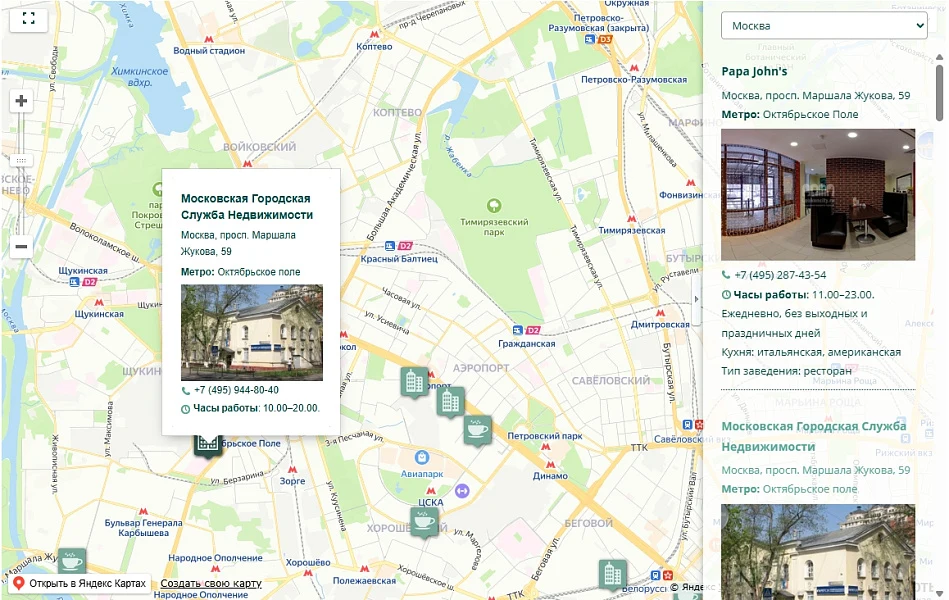Image resolution: width=949 pixels, height=600 pixels.
Task: Click Водный стадион metro icon
Action: 209,39
